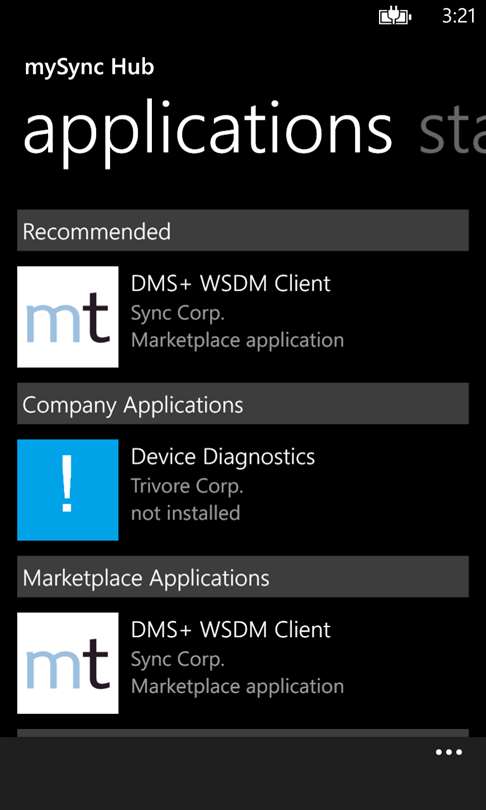
Task: Open the three-dots app bar menu
Action: pyautogui.click(x=448, y=753)
